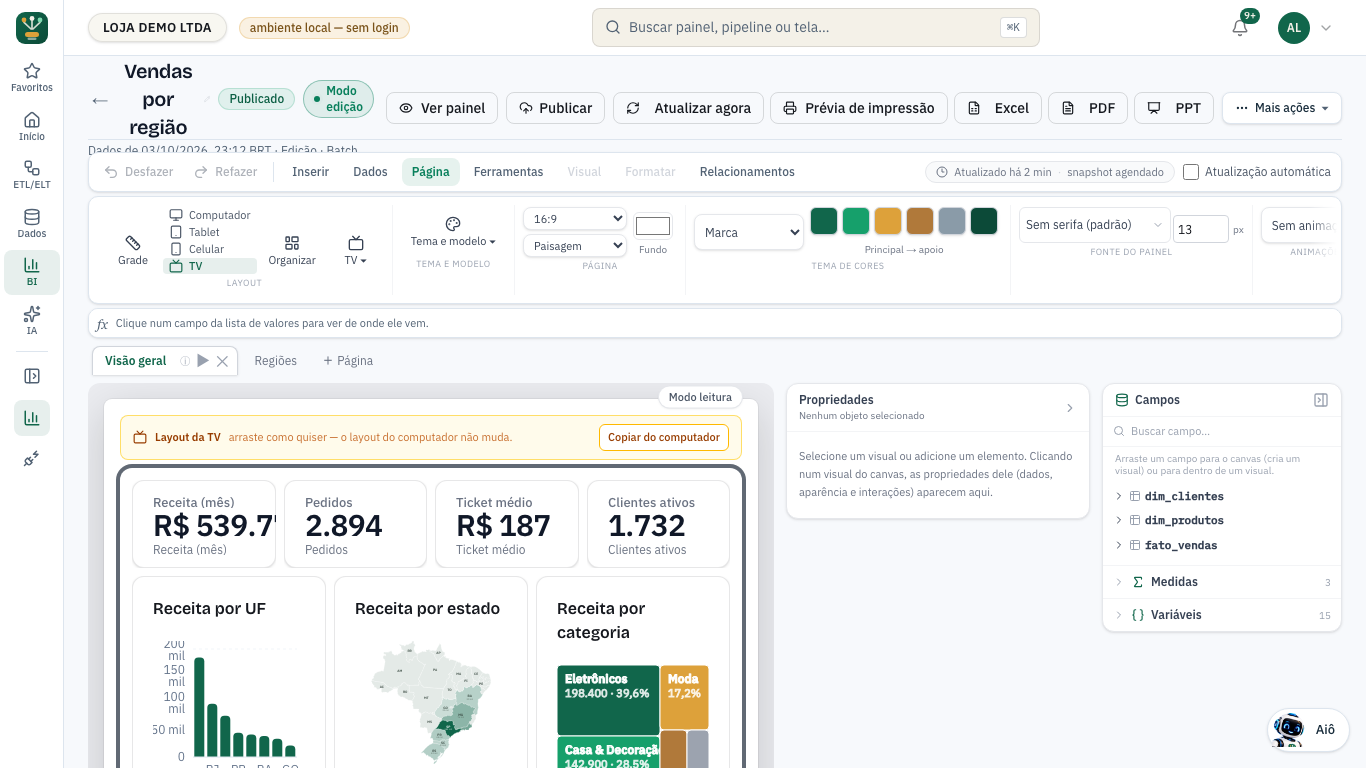Select the TV layout option in list
The image size is (1366, 768).
(x=210, y=266)
